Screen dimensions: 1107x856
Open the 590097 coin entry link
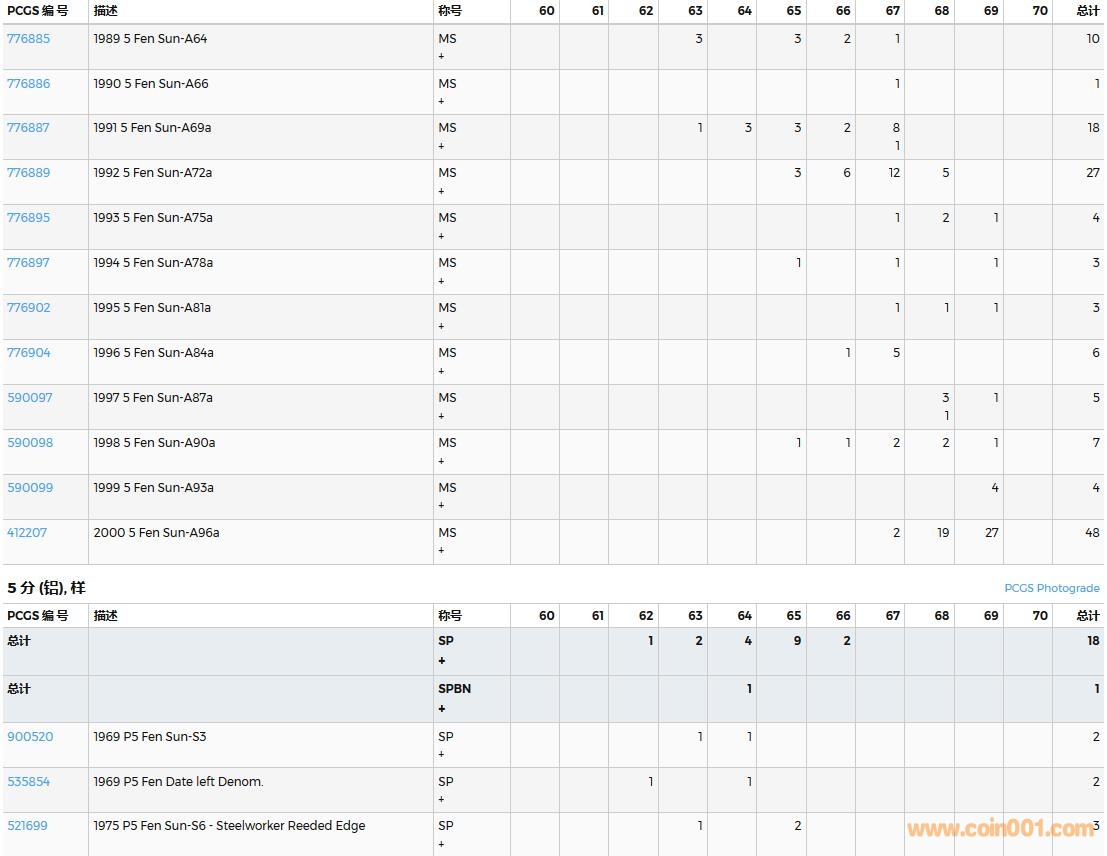coord(29,398)
